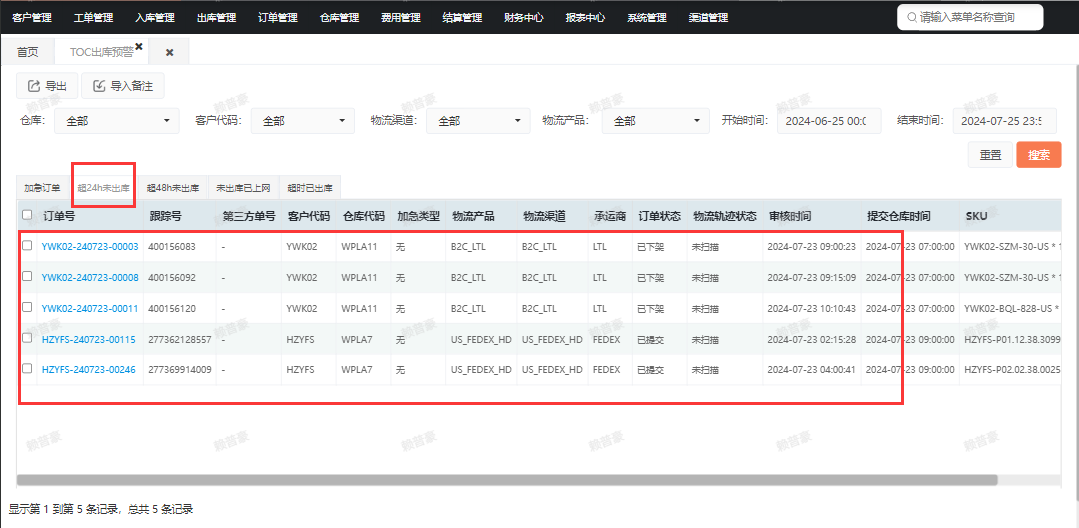Check the row HZYFS-240723-00246 checkbox

(x=27, y=368)
